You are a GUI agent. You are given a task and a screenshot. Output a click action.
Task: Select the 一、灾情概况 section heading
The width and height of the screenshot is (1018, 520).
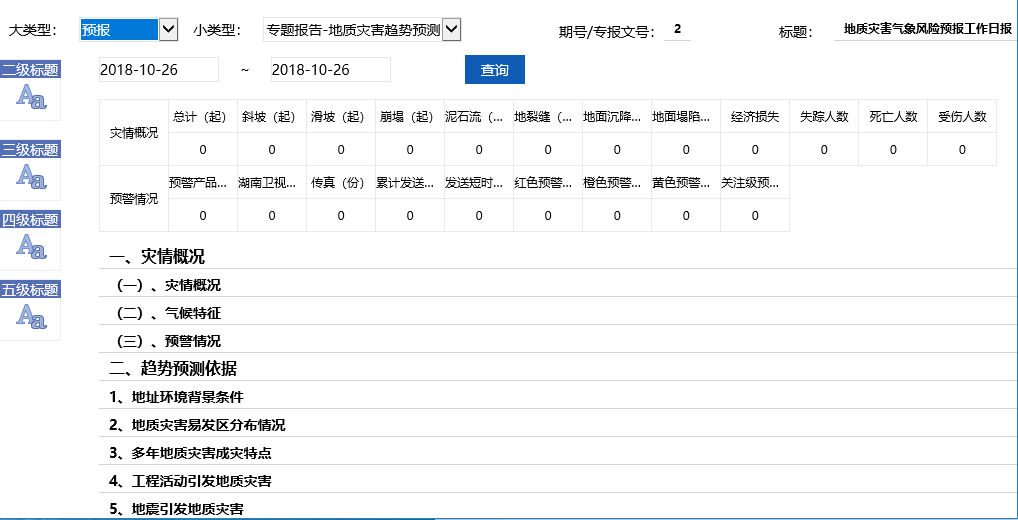[x=157, y=257]
